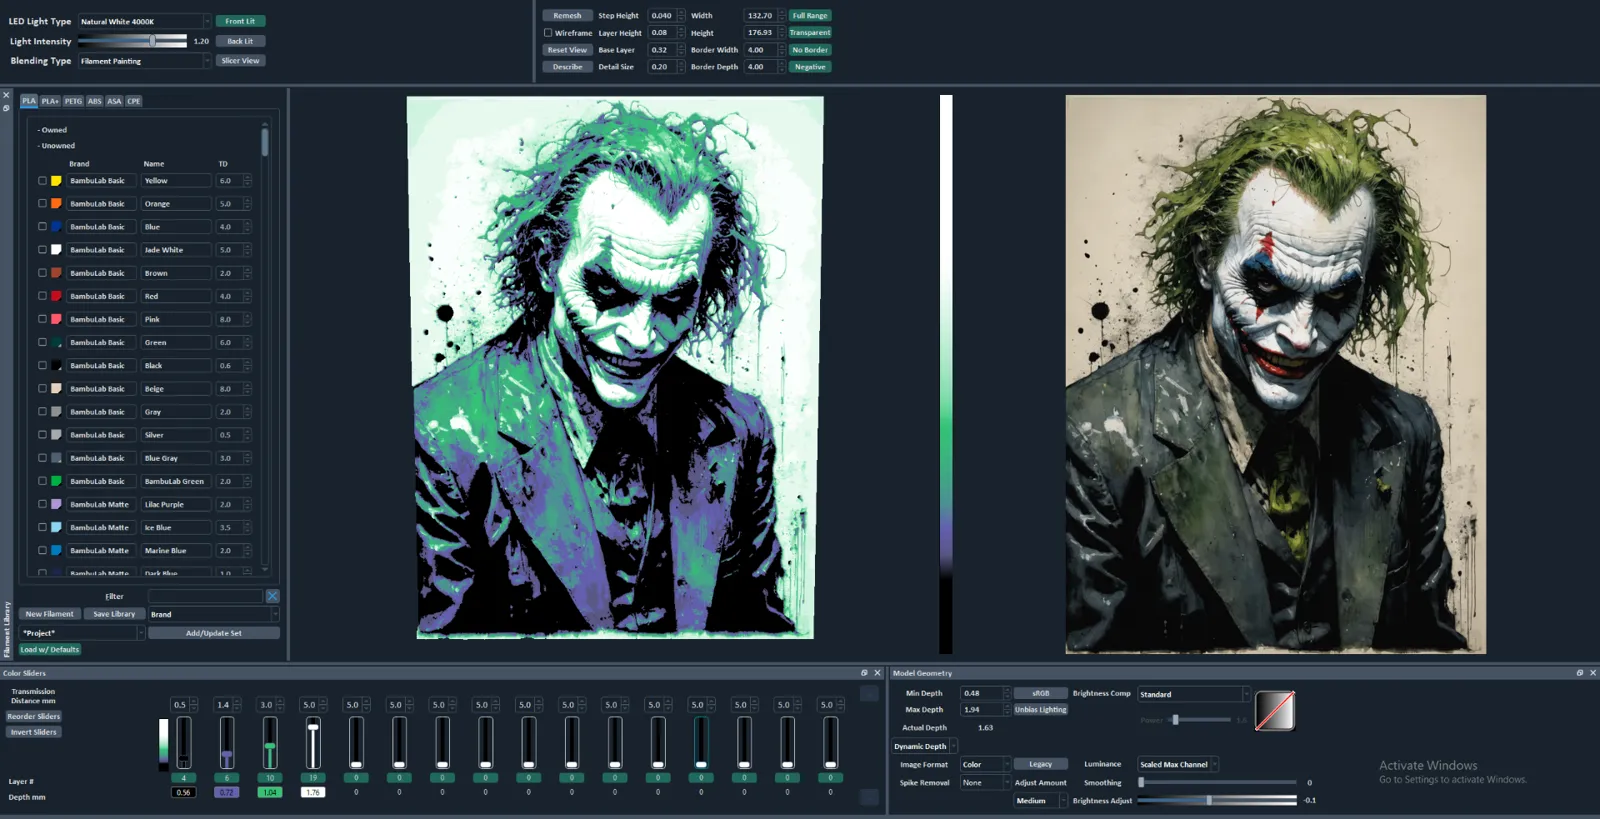Click the Load w/ Defaults button
Image resolution: width=1600 pixels, height=819 pixels.
point(50,649)
